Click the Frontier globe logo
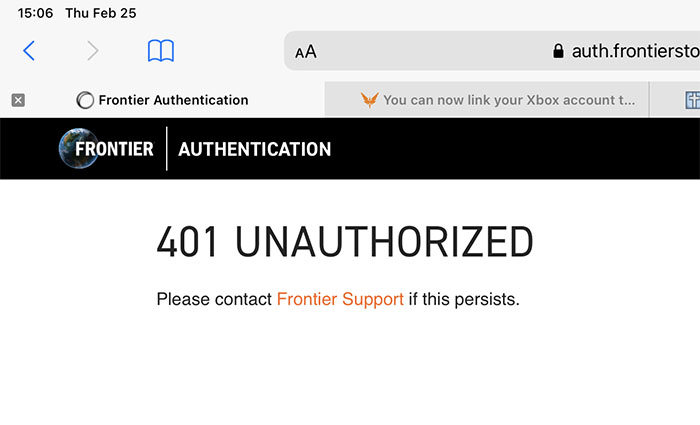This screenshot has height=425, width=700. (79, 148)
